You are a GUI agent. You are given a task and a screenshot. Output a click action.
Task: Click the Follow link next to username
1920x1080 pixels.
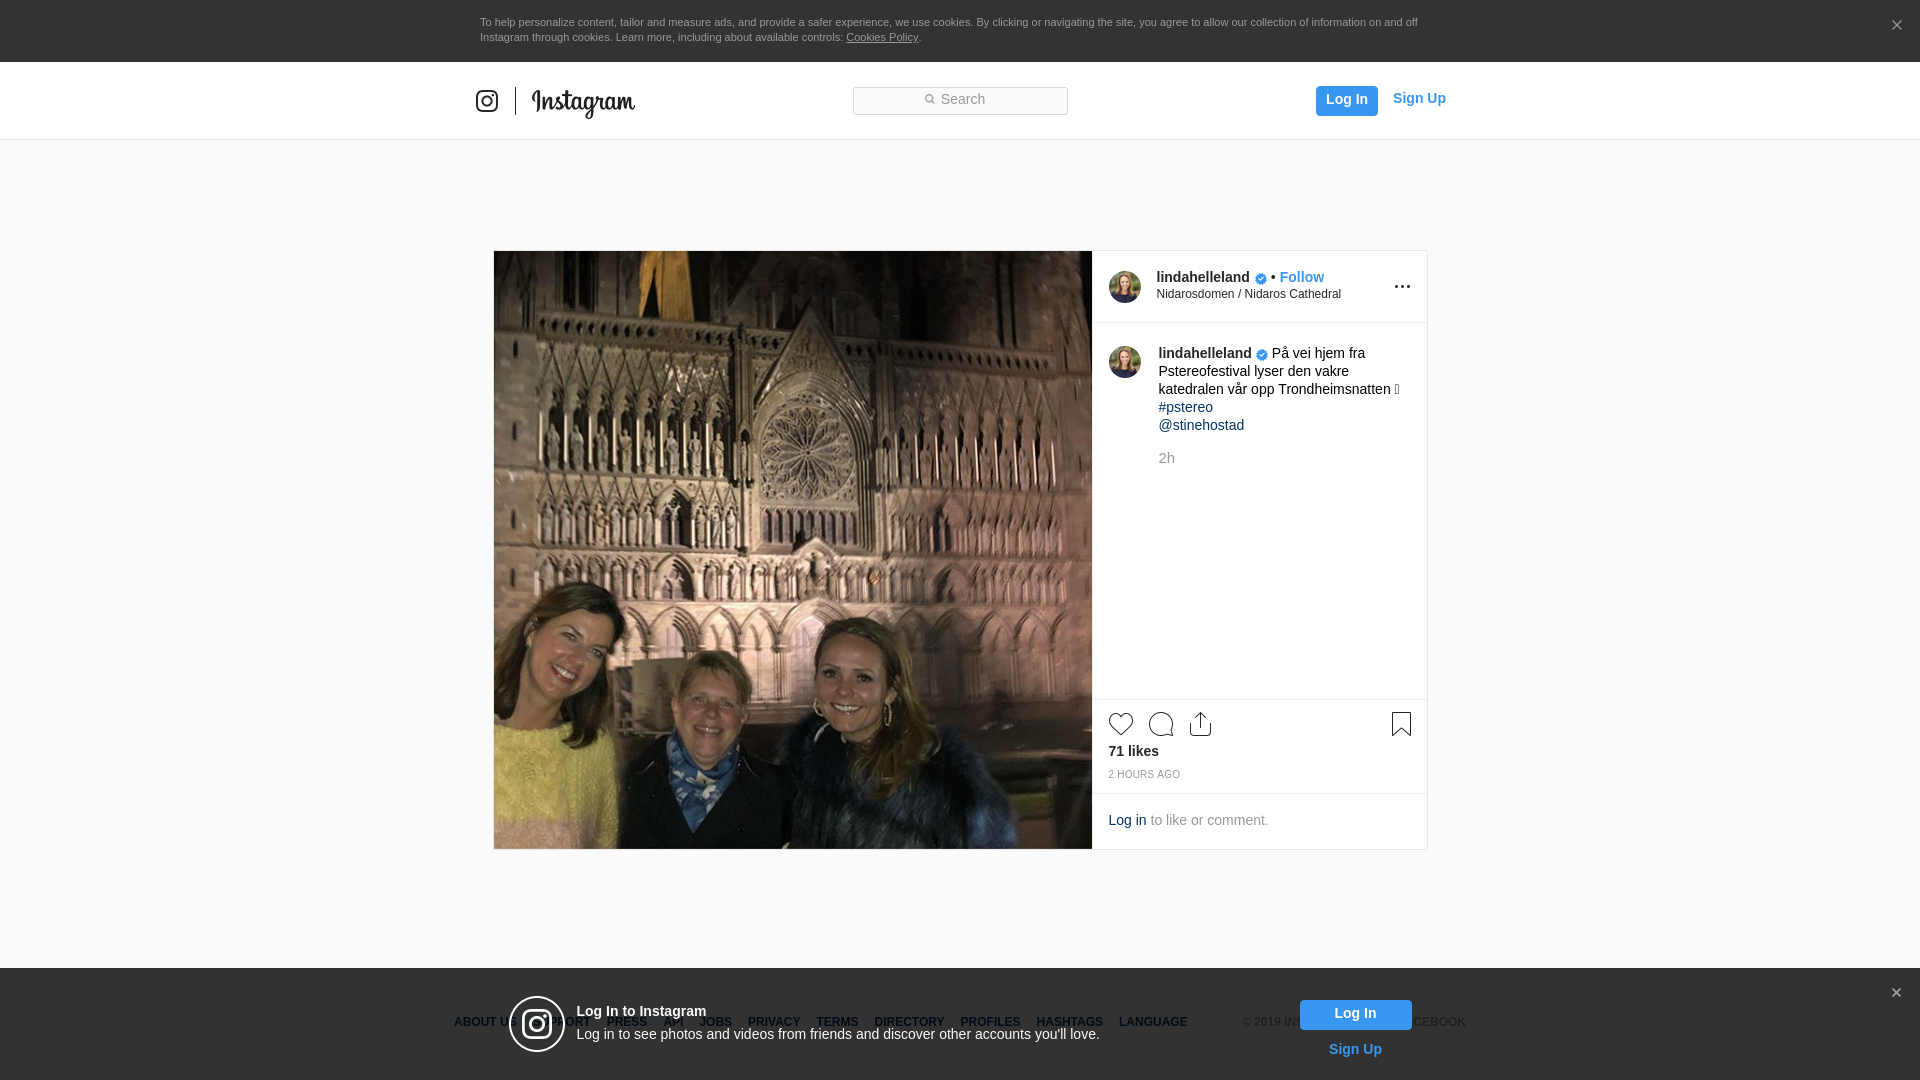[x=1301, y=277]
